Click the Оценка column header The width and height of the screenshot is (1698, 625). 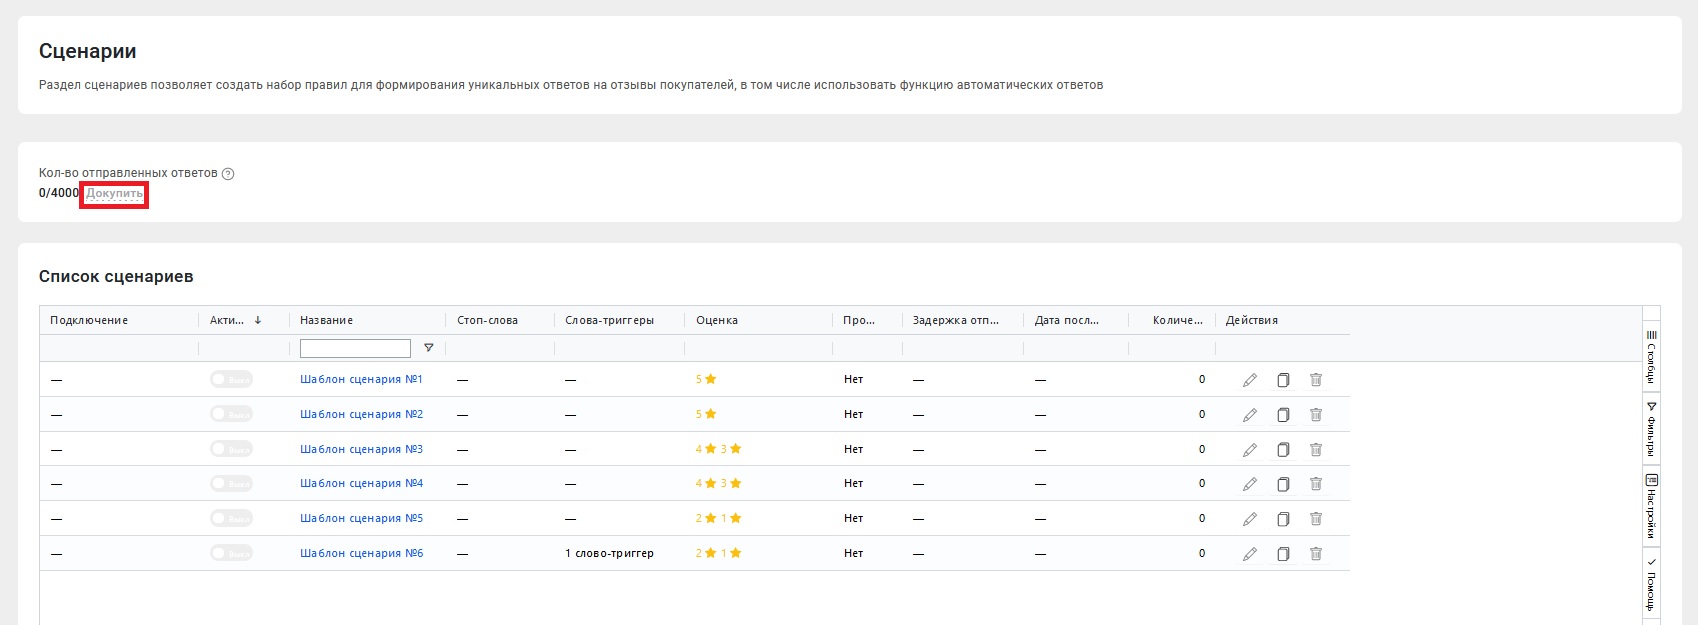(717, 320)
